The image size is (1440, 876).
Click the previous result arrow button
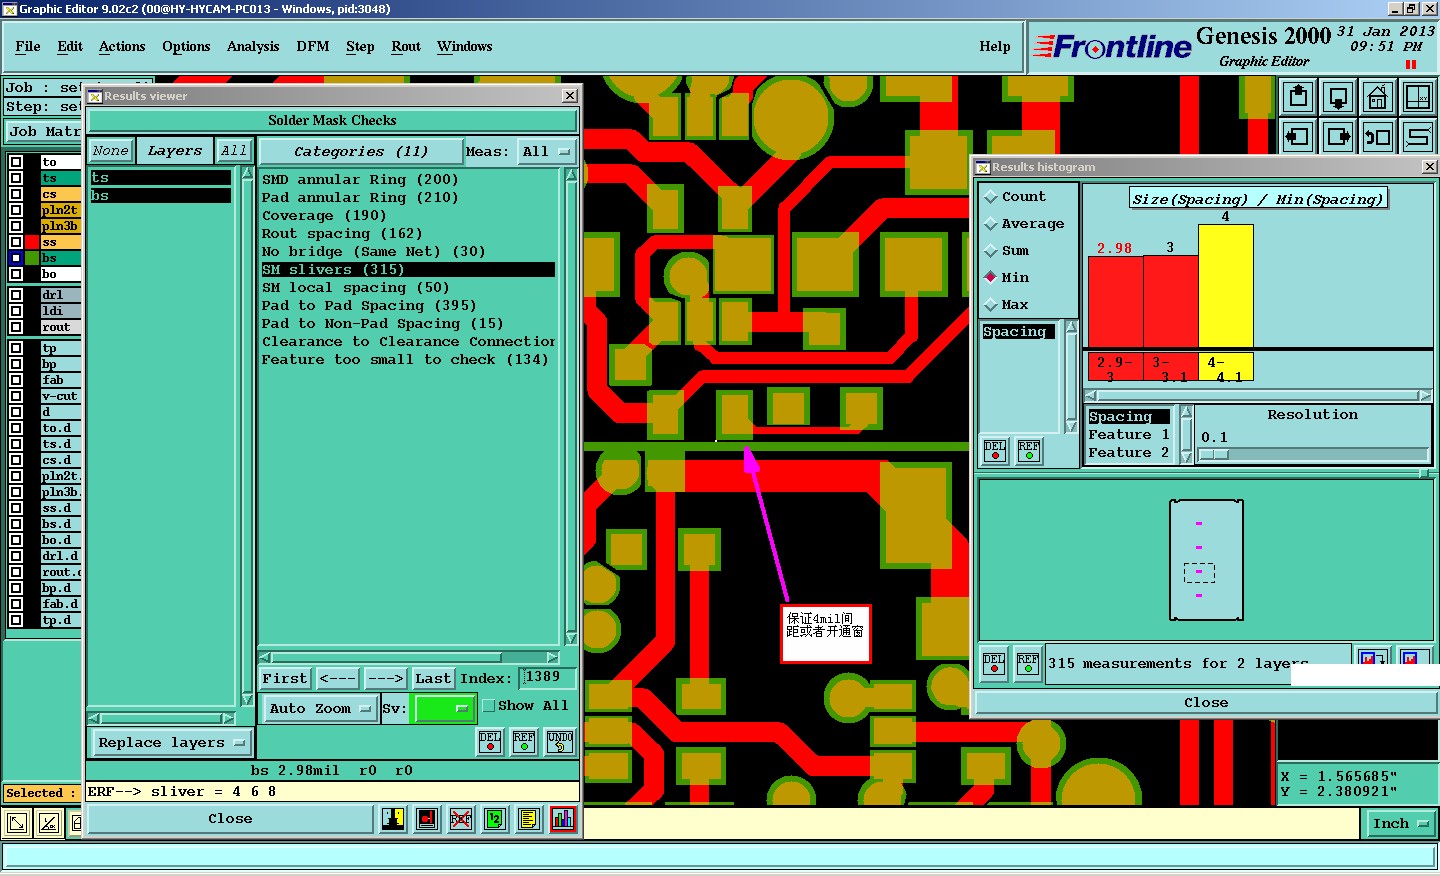pyautogui.click(x=338, y=679)
